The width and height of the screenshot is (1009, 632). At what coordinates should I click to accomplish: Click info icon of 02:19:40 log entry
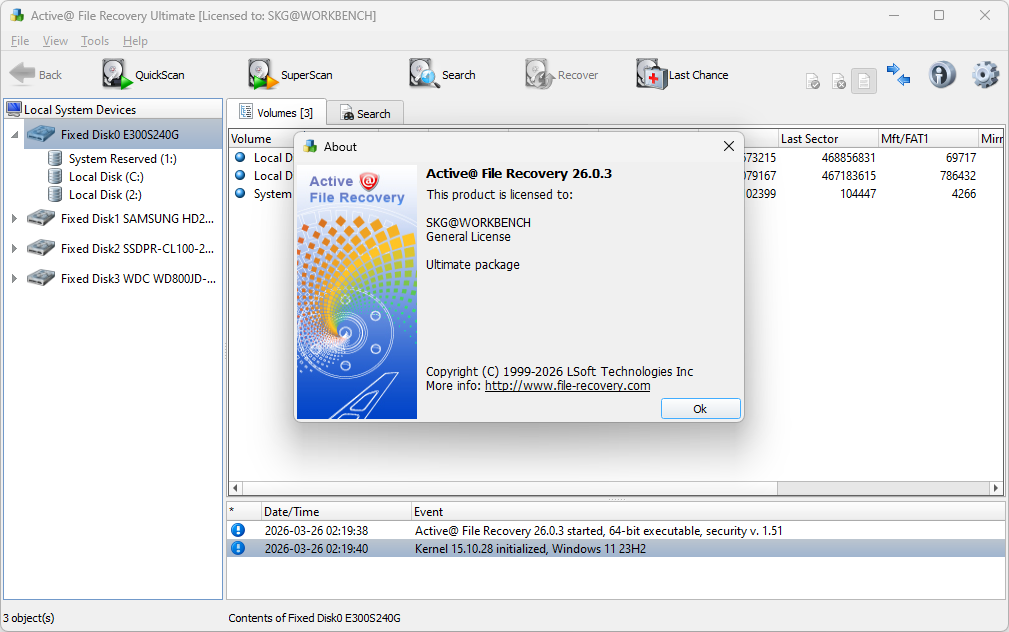point(238,548)
